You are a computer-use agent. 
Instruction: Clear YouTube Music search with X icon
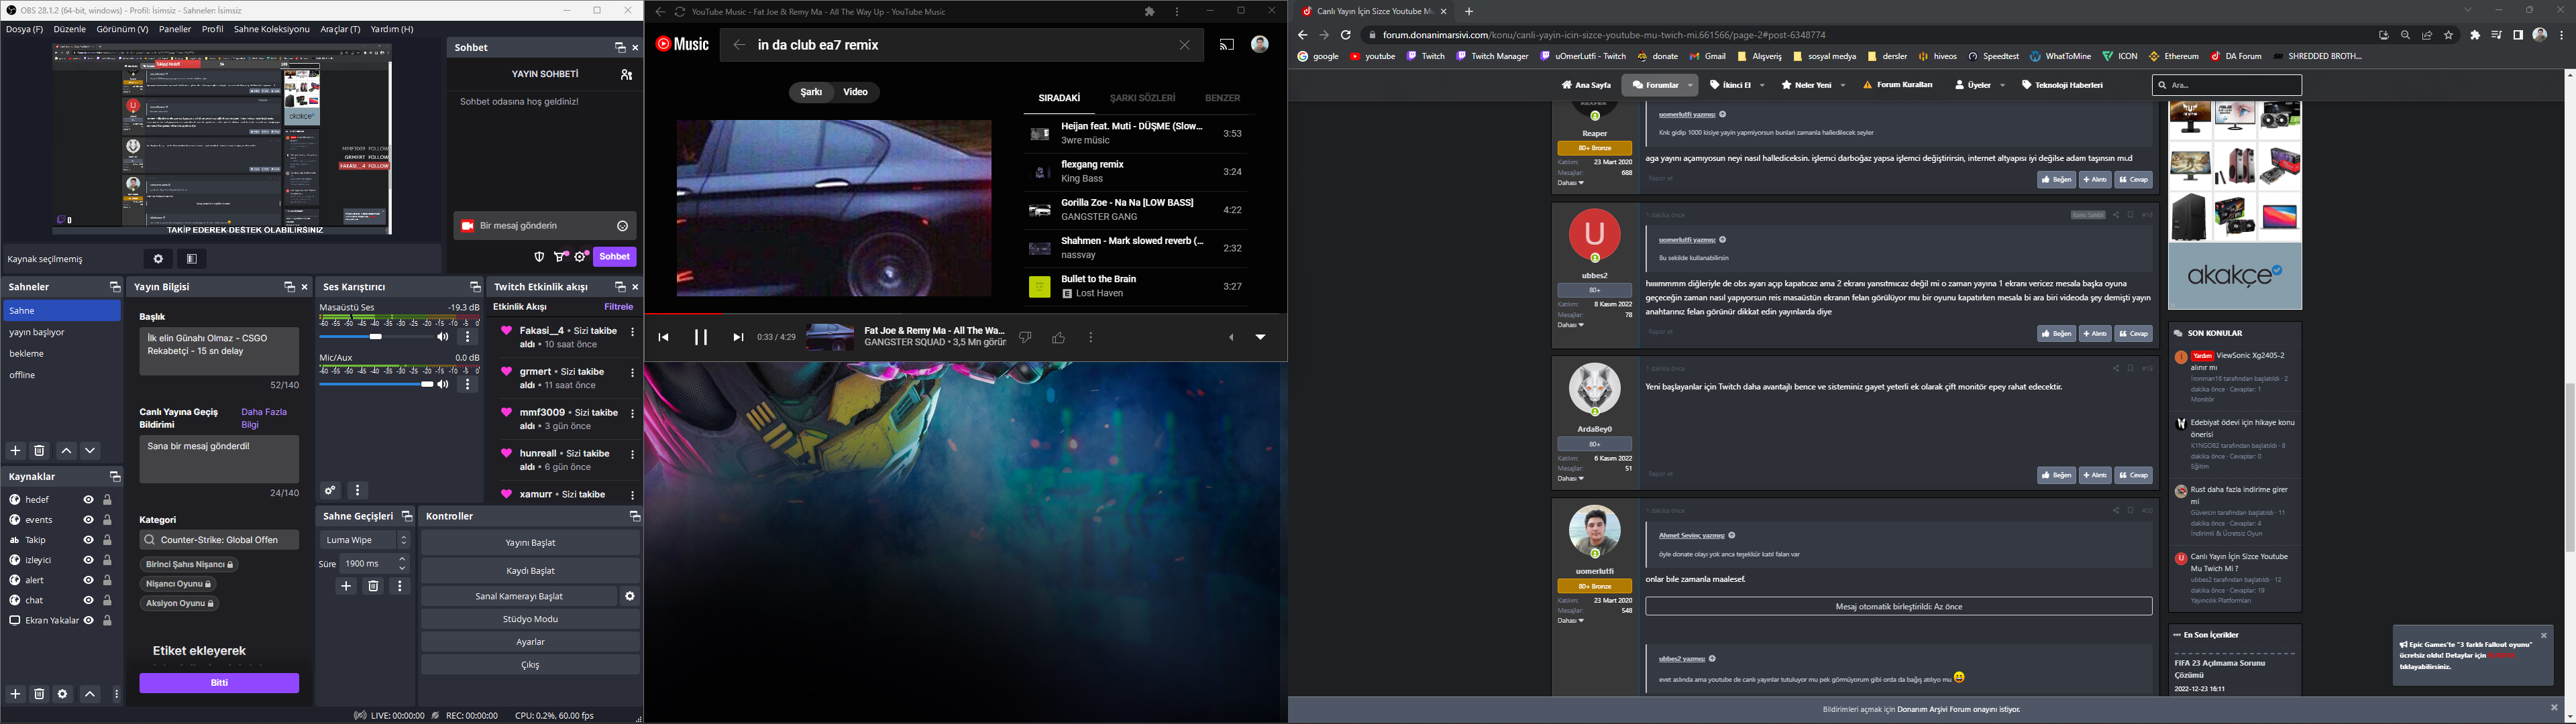click(x=1185, y=45)
